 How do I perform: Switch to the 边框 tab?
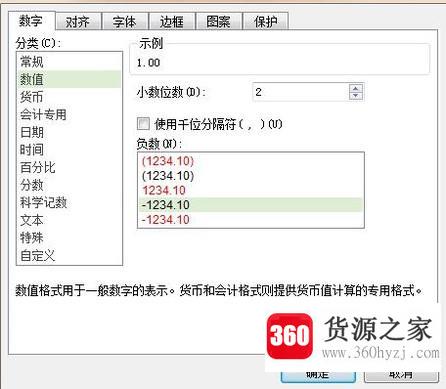point(172,22)
